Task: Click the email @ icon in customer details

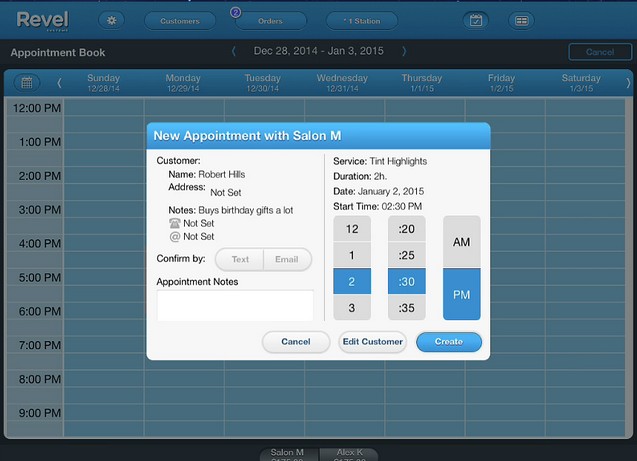Action: click(175, 236)
